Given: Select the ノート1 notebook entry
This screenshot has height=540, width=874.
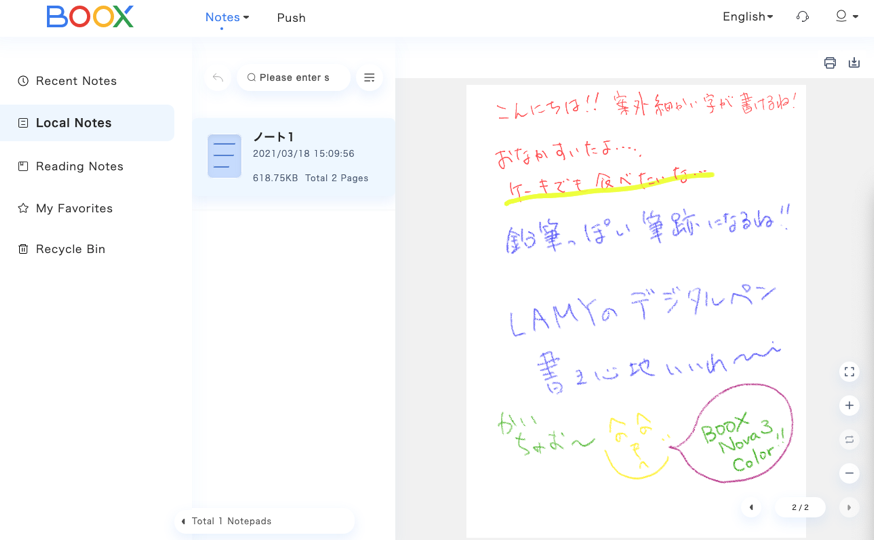Looking at the screenshot, I should [294, 159].
